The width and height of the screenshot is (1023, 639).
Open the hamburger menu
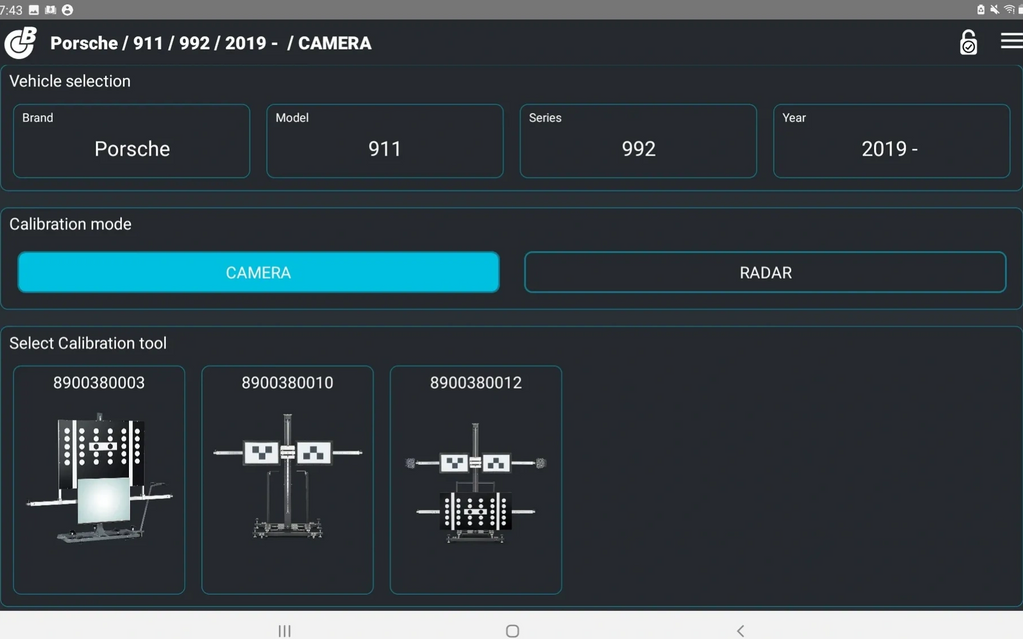(1012, 41)
